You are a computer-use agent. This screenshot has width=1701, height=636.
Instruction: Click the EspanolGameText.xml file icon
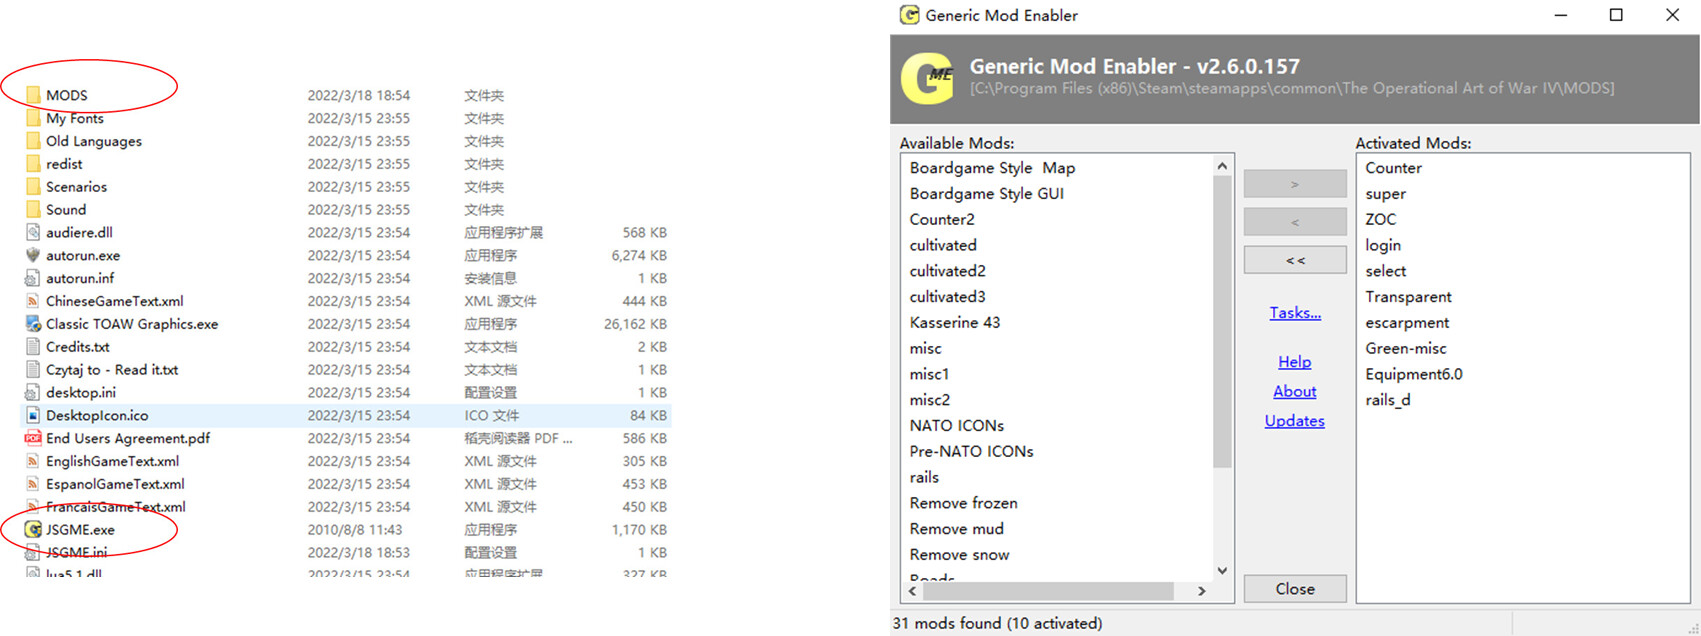[33, 484]
